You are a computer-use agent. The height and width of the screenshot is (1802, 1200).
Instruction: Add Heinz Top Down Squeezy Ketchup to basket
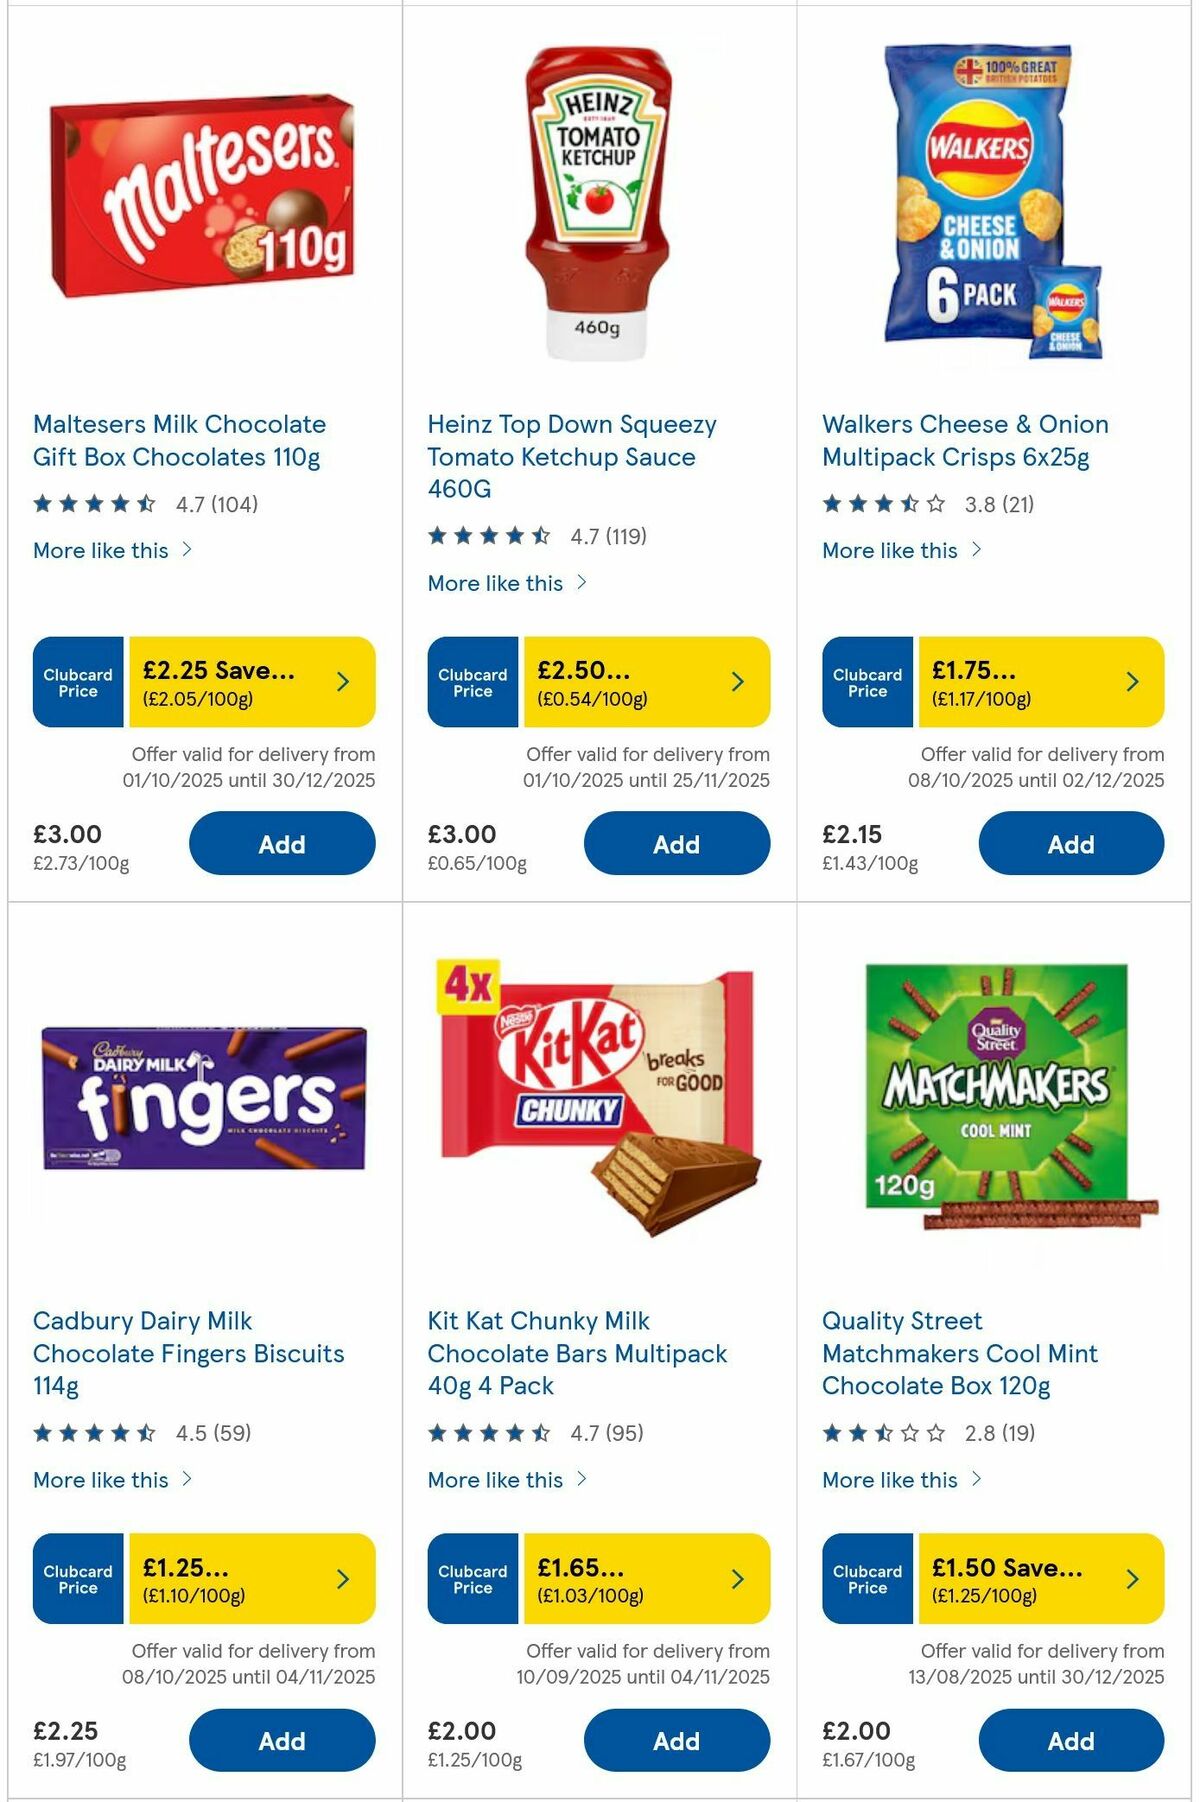pyautogui.click(x=676, y=844)
